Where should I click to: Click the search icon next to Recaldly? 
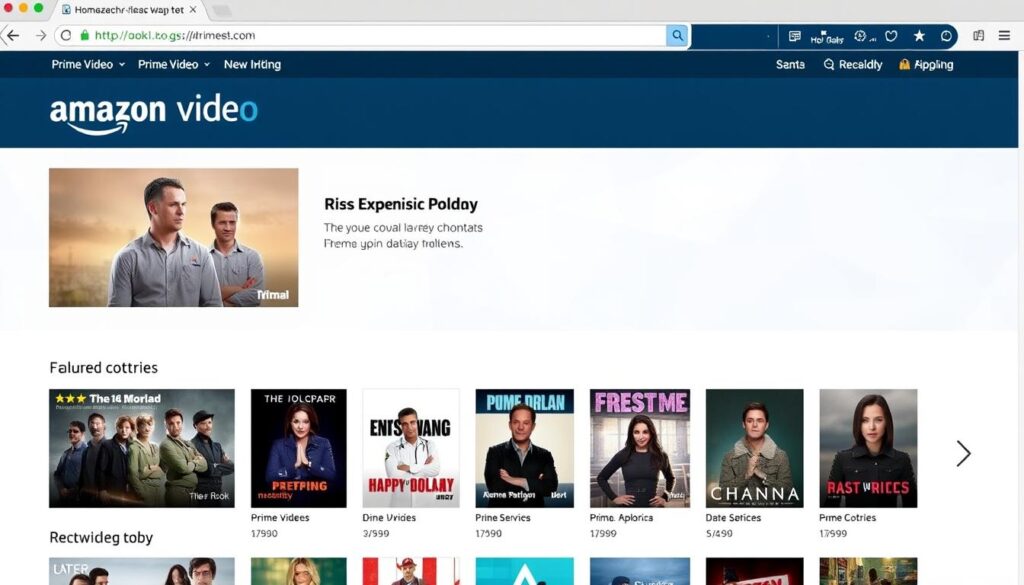coord(829,64)
